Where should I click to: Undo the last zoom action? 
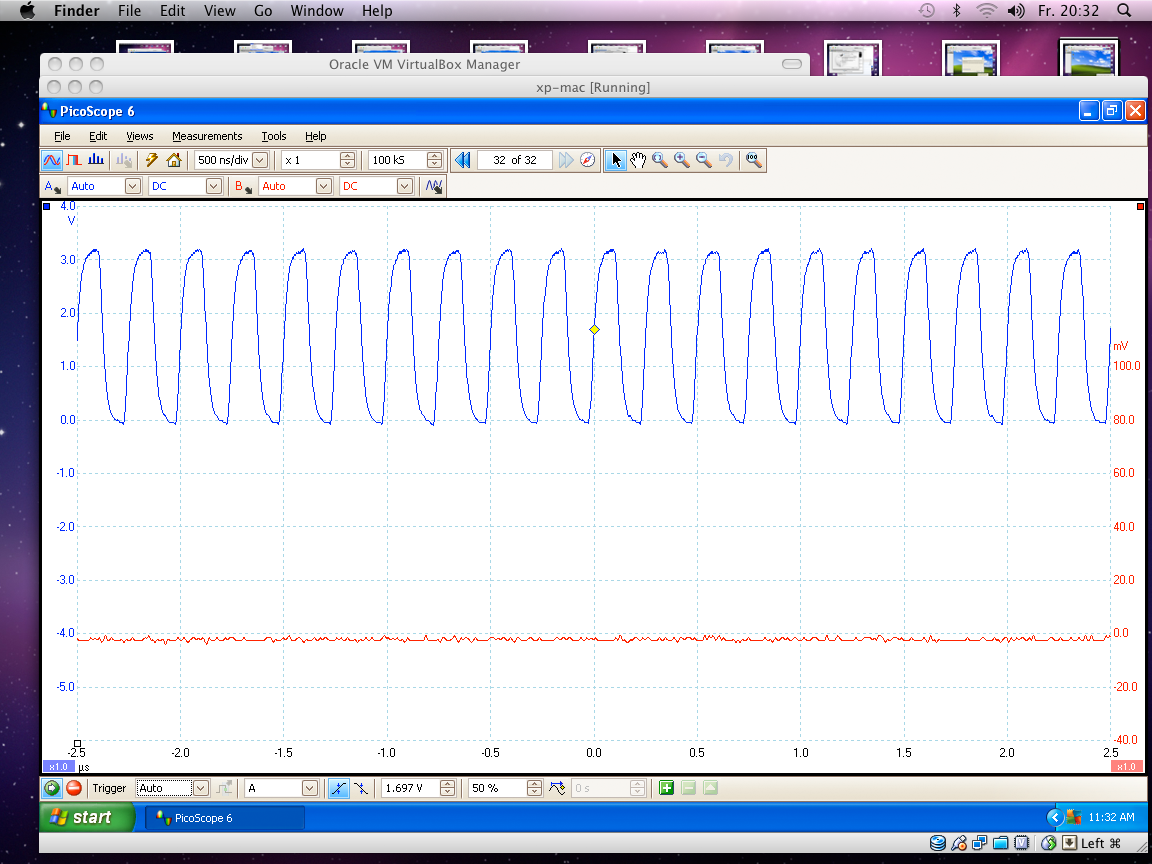tap(725, 159)
